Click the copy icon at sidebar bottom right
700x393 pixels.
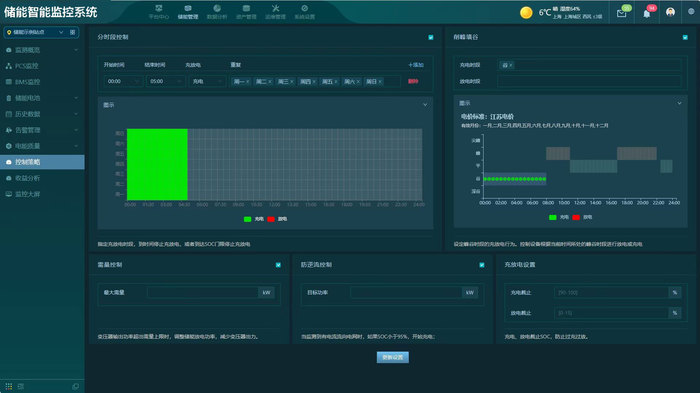75,386
